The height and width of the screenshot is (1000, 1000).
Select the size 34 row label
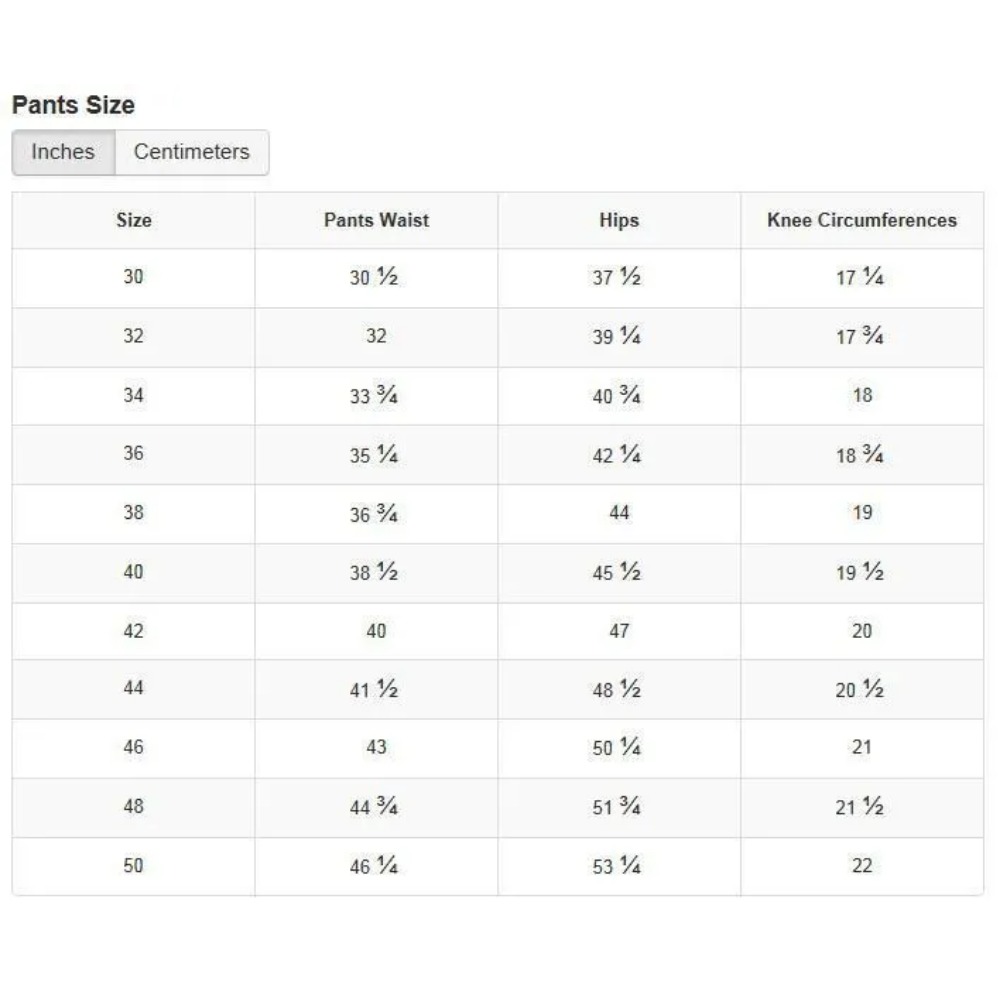[x=133, y=395]
